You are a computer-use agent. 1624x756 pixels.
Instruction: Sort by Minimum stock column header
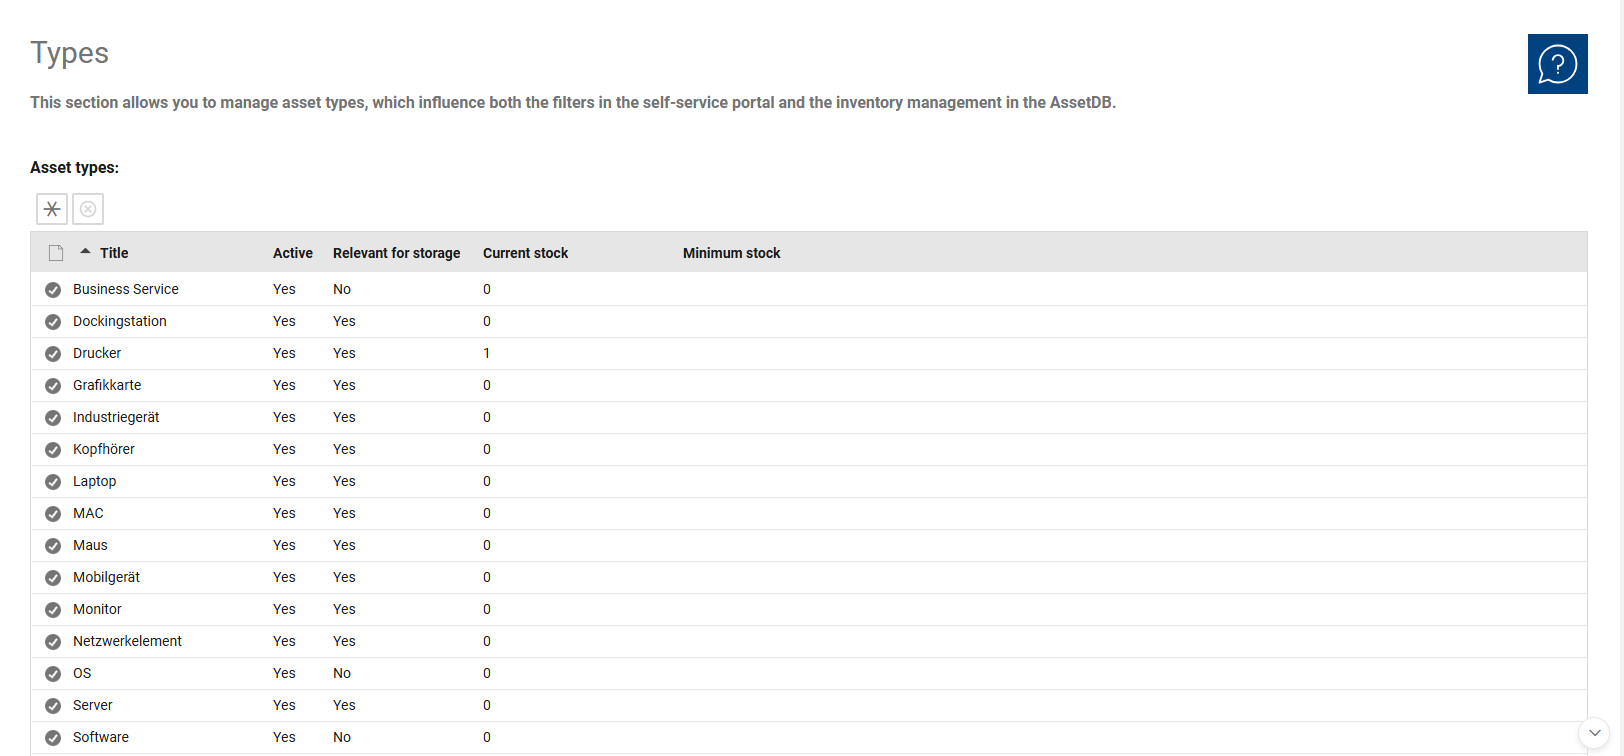(732, 253)
